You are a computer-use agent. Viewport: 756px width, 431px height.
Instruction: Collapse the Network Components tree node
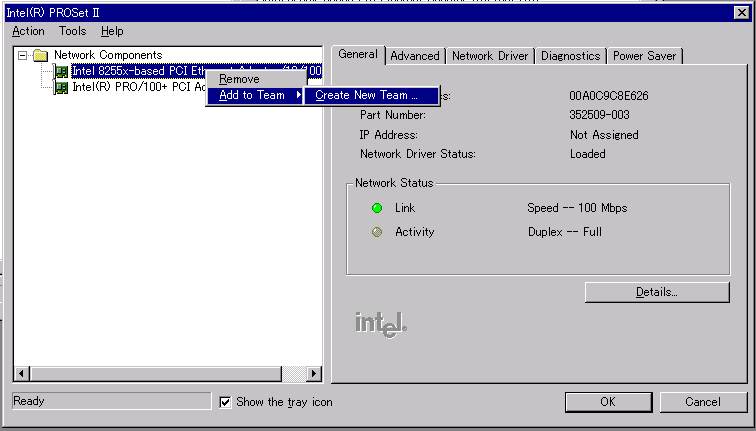pyautogui.click(x=22, y=55)
